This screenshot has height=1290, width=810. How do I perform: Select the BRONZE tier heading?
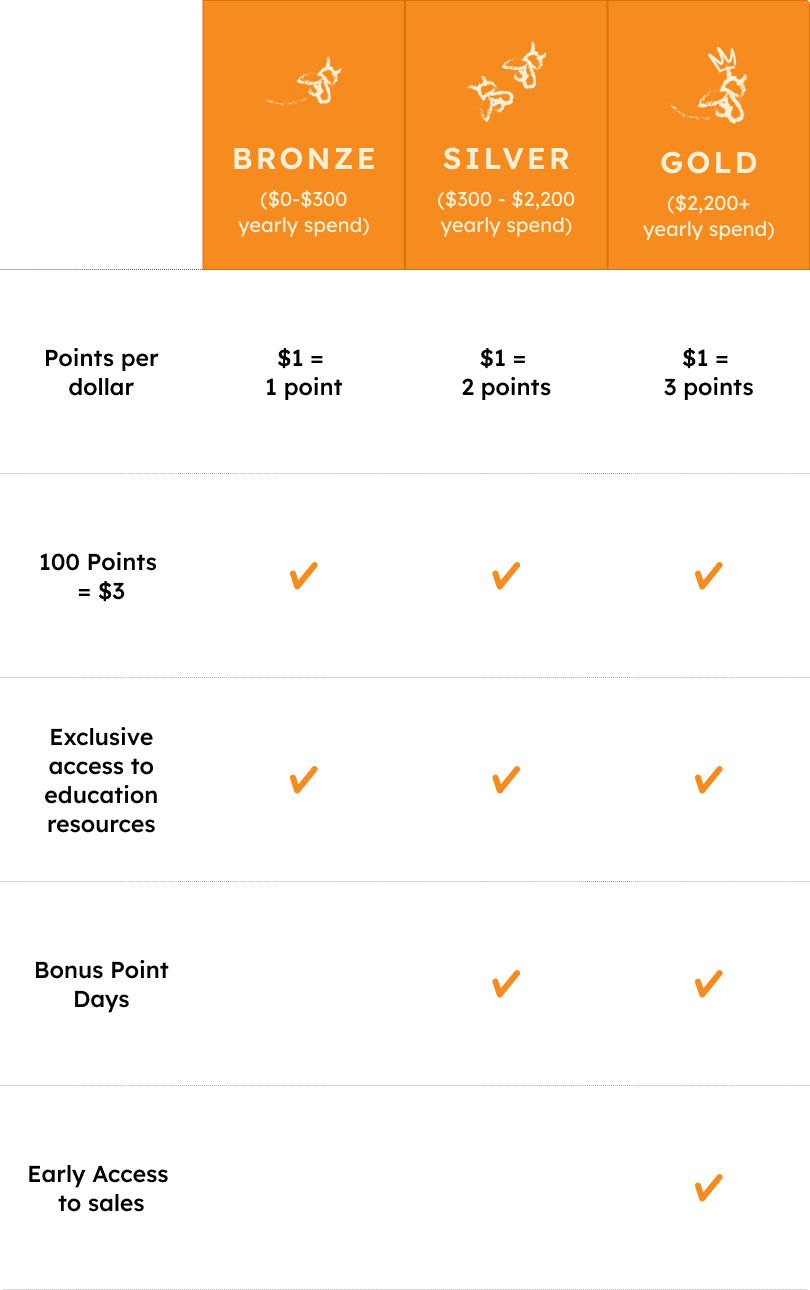pos(304,159)
